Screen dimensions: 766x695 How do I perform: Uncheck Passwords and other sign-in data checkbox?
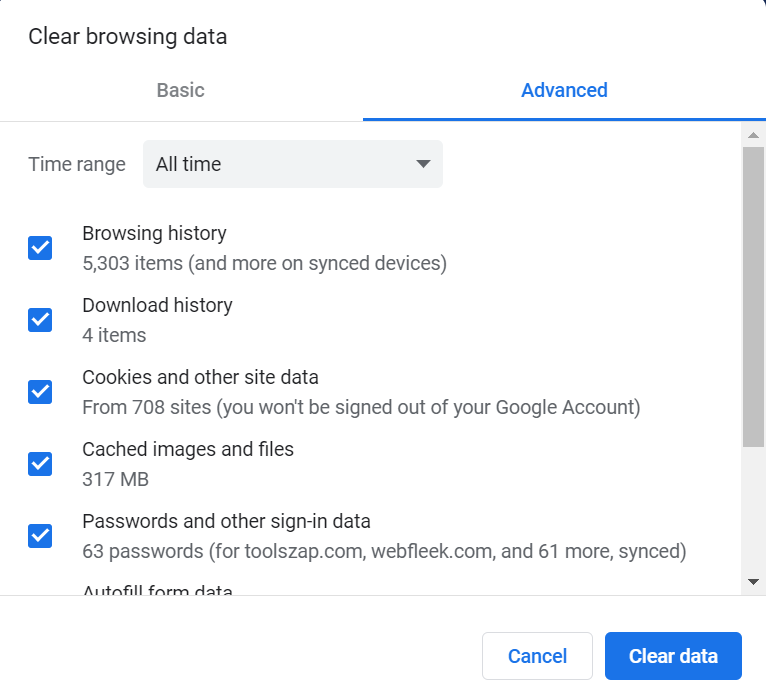coord(40,536)
